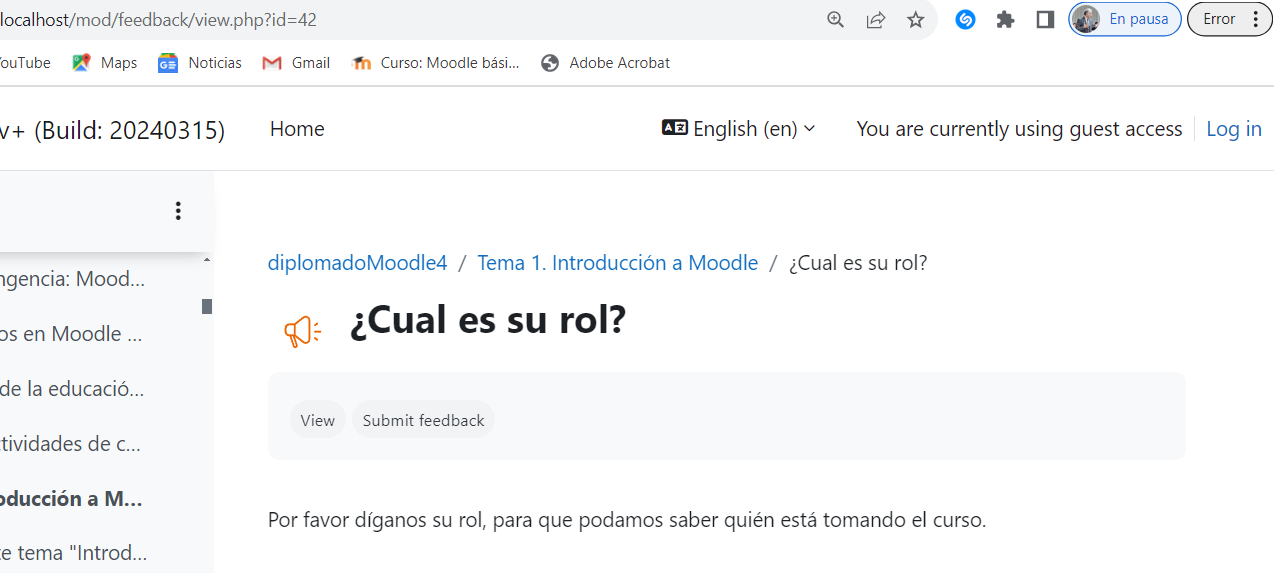Viewport: 1274px width, 573px height.
Task: Open sidebar item ending 'ngencia: Mood...'
Action: [72, 279]
